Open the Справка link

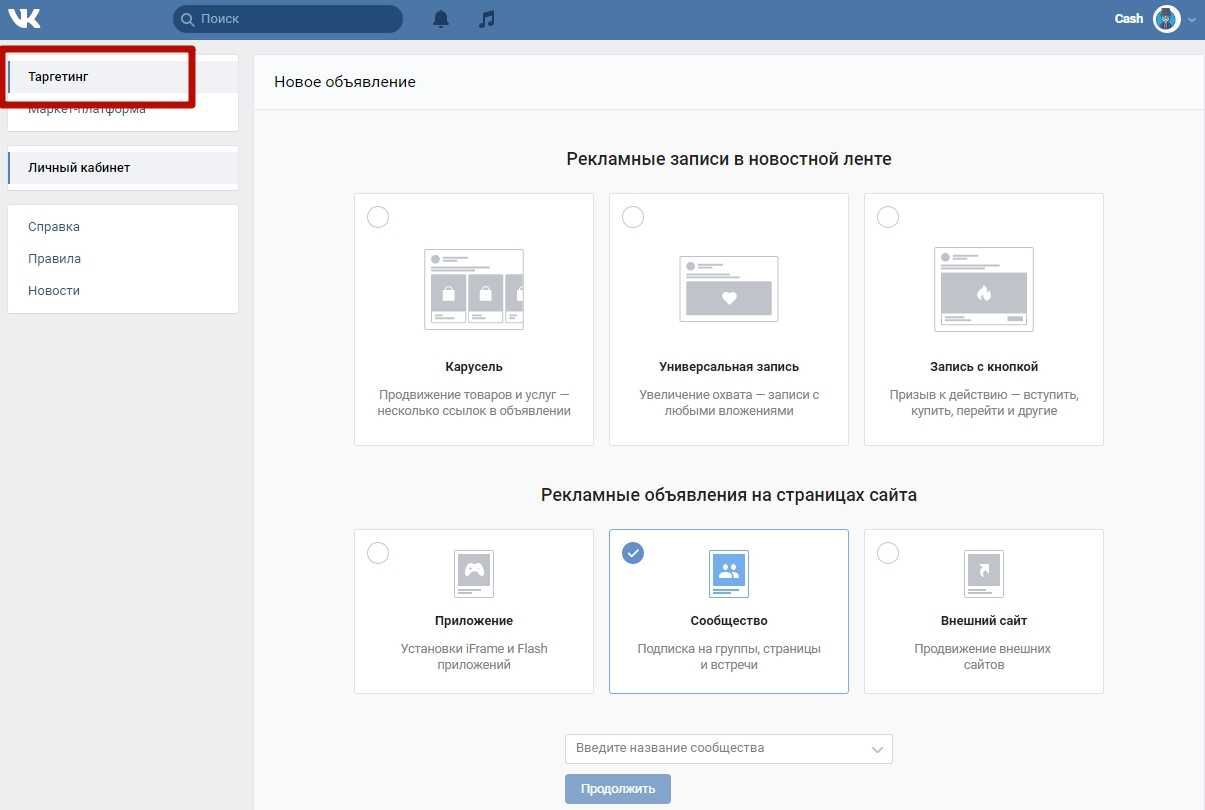54,227
